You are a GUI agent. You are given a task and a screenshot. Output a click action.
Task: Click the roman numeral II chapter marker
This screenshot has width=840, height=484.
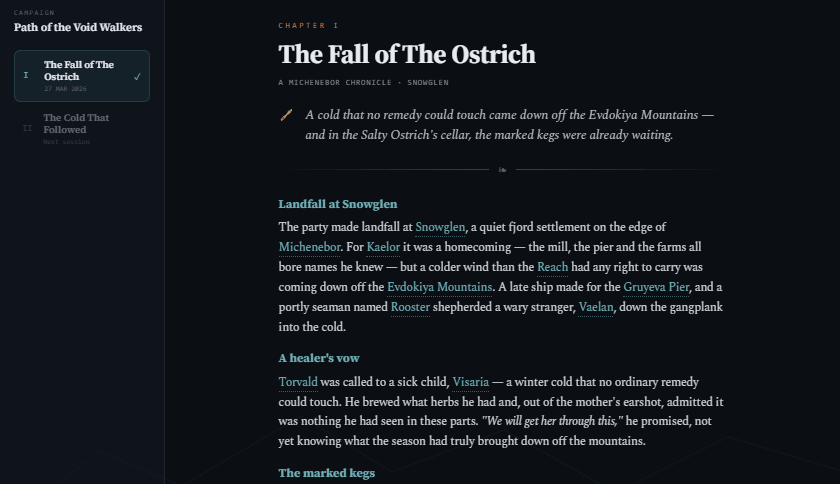27,128
